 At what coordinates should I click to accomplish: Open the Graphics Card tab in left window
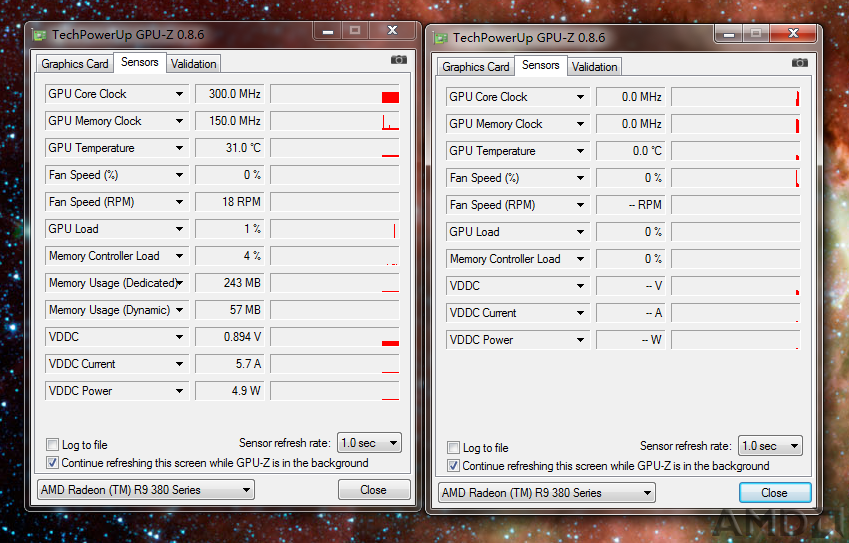pyautogui.click(x=75, y=64)
